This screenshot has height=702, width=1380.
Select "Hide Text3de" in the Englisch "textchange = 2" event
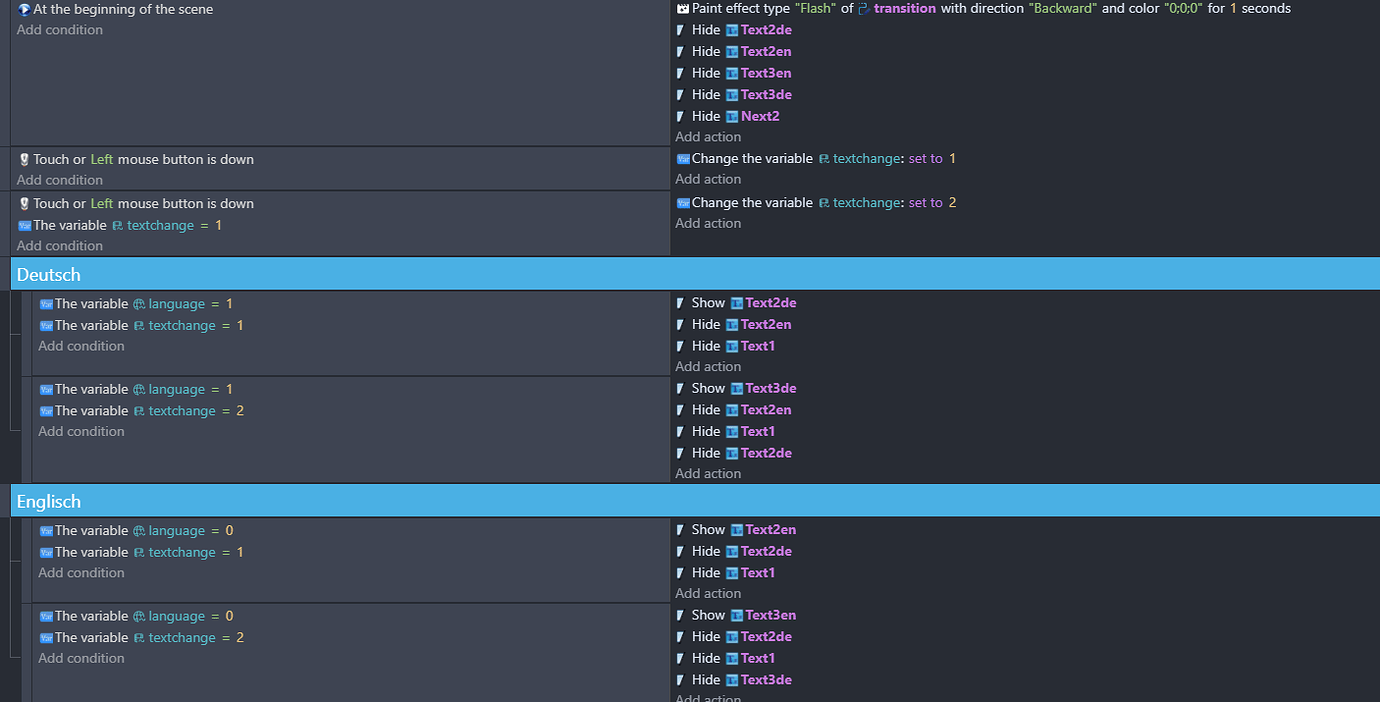[x=734, y=680]
